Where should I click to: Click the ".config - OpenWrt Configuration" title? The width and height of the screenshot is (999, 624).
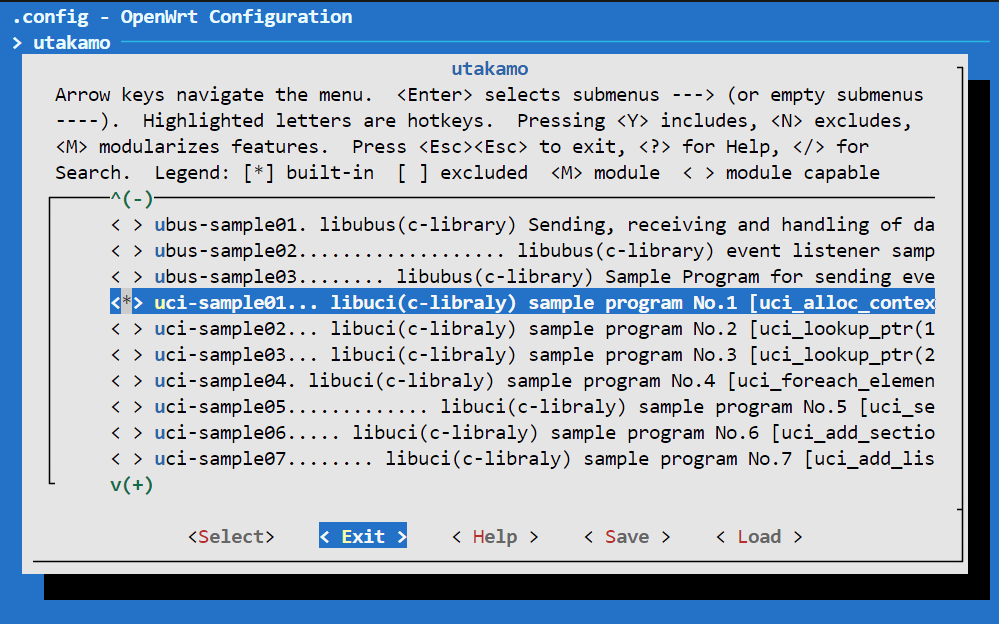click(182, 17)
